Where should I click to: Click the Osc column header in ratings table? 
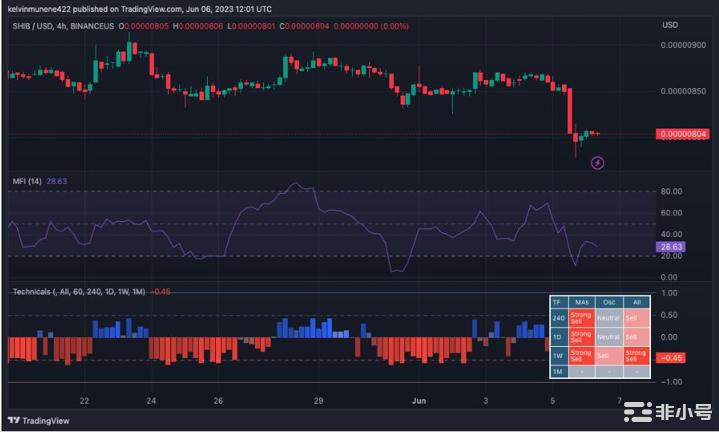[607, 301]
